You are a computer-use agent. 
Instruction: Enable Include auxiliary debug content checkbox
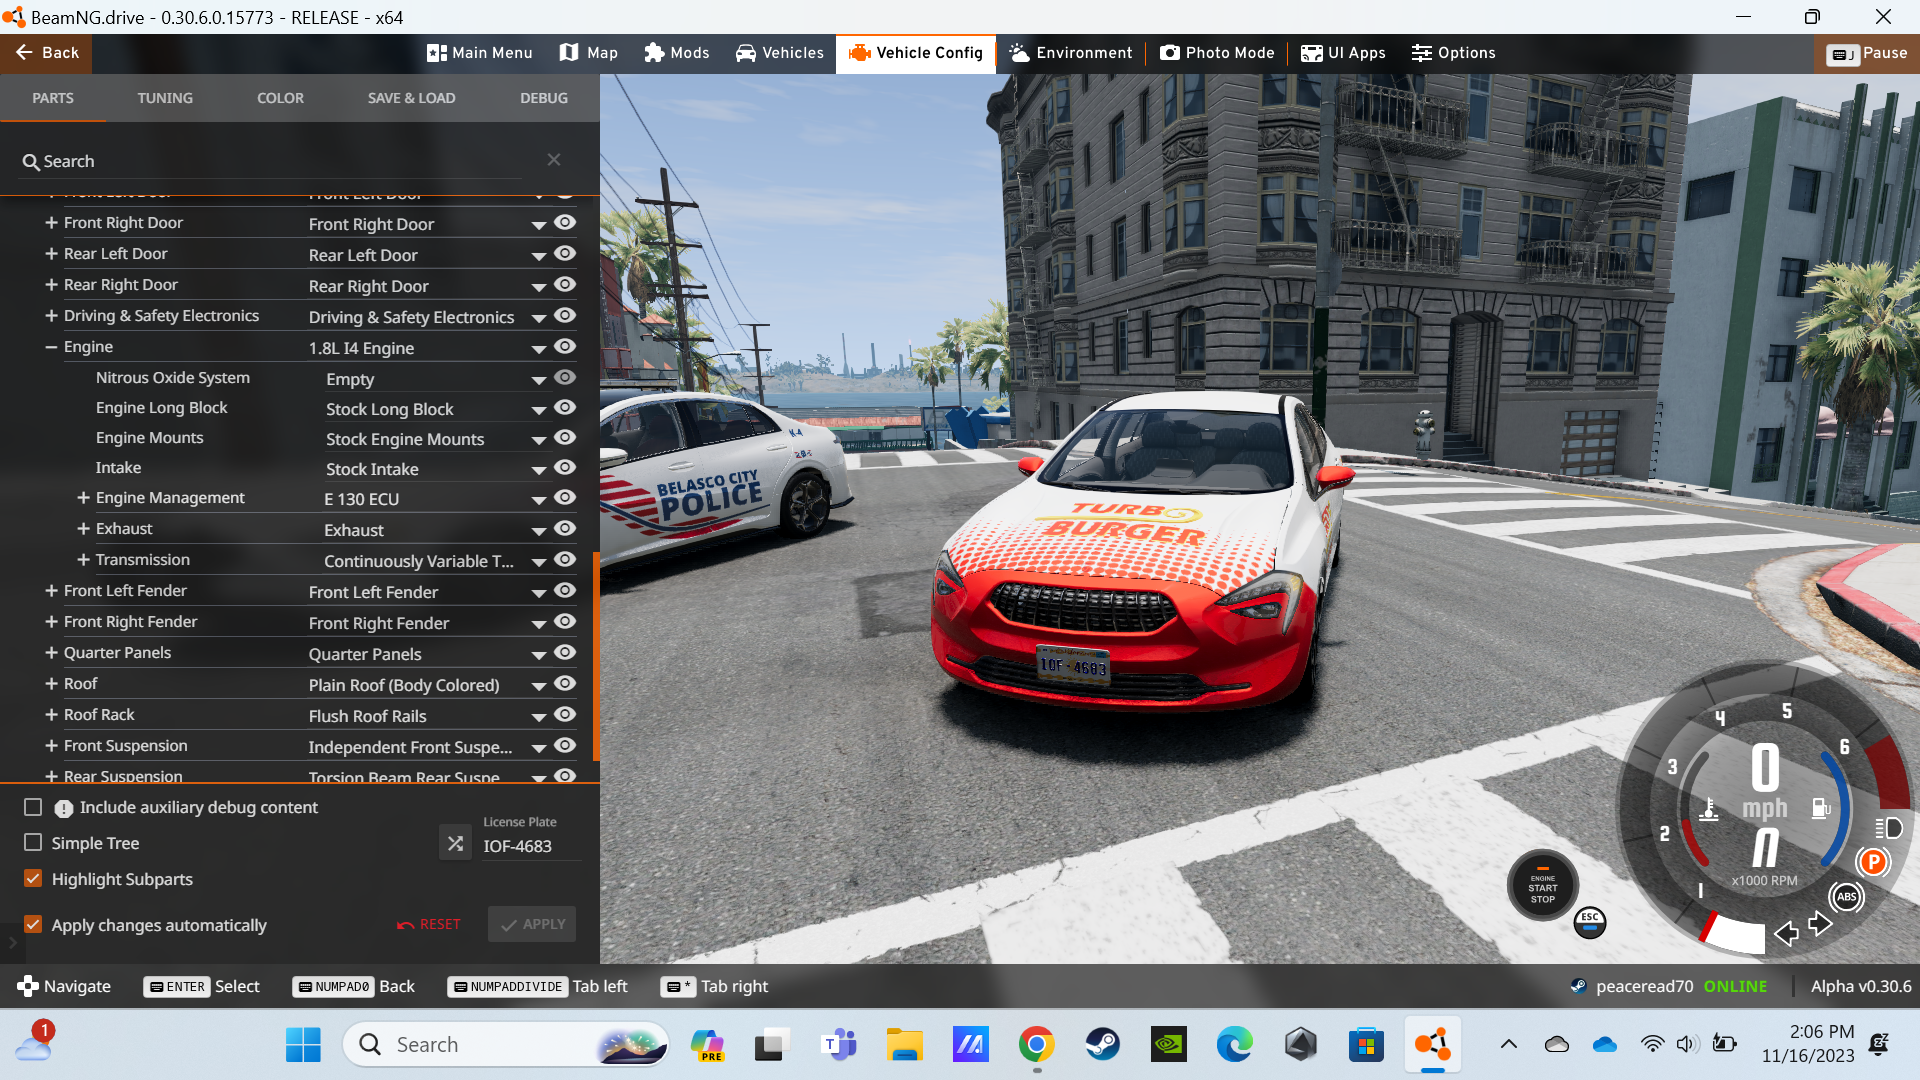(33, 807)
